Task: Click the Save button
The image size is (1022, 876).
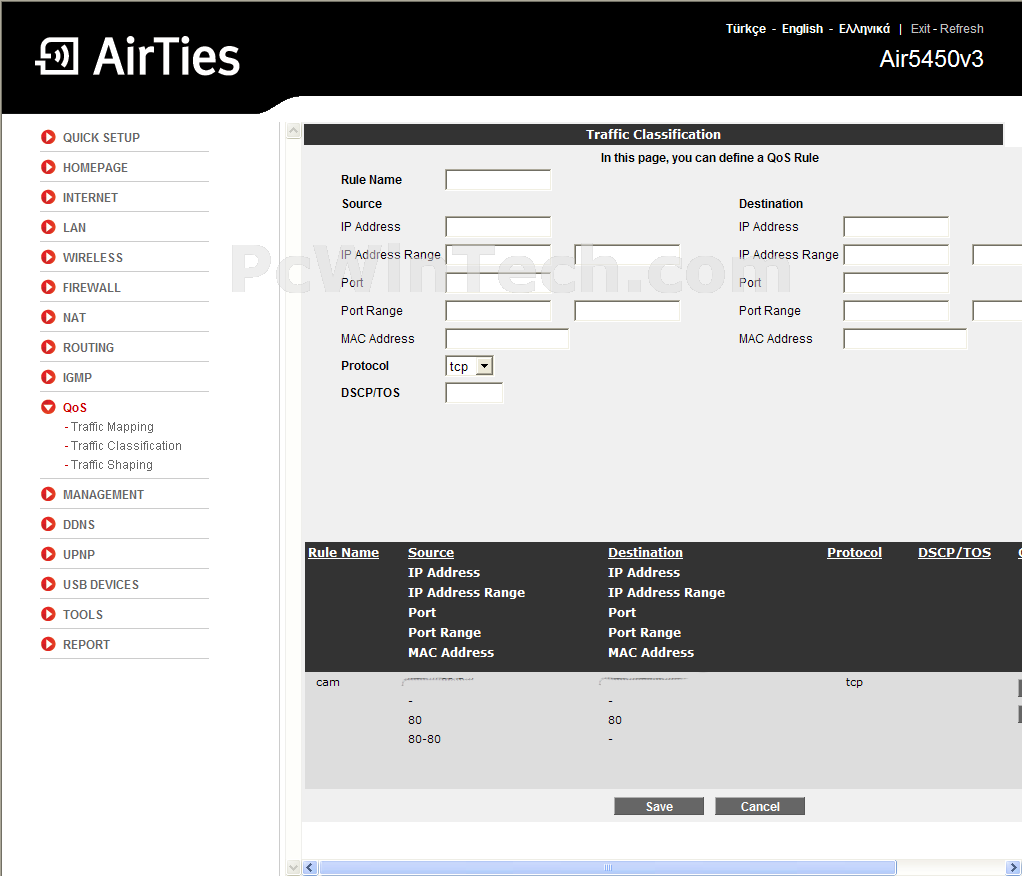Action: point(659,806)
